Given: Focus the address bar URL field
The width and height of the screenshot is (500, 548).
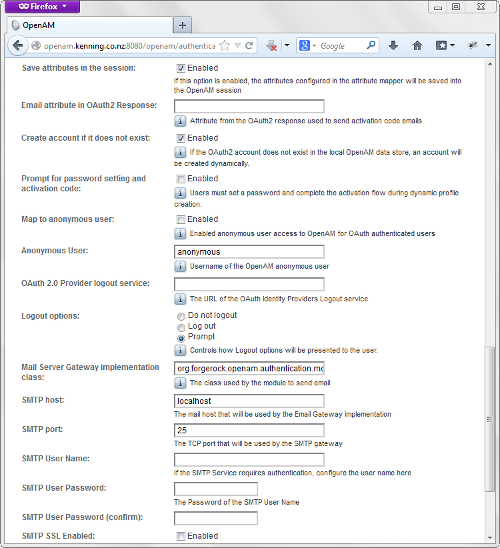Looking at the screenshot, I should coord(129,46).
